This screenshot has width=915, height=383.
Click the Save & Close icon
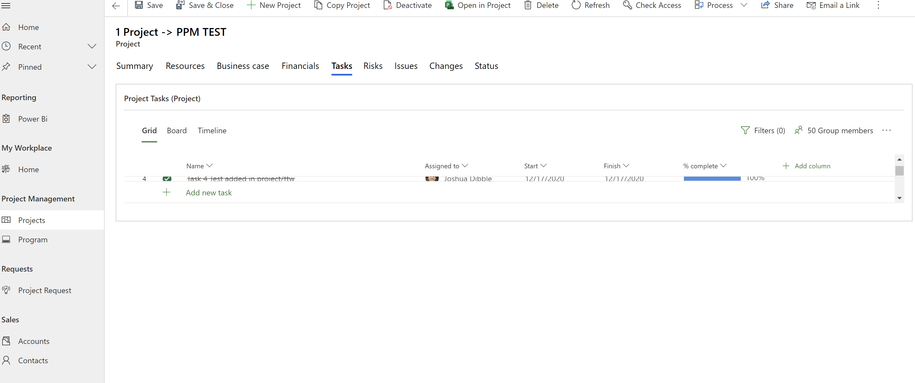click(180, 5)
